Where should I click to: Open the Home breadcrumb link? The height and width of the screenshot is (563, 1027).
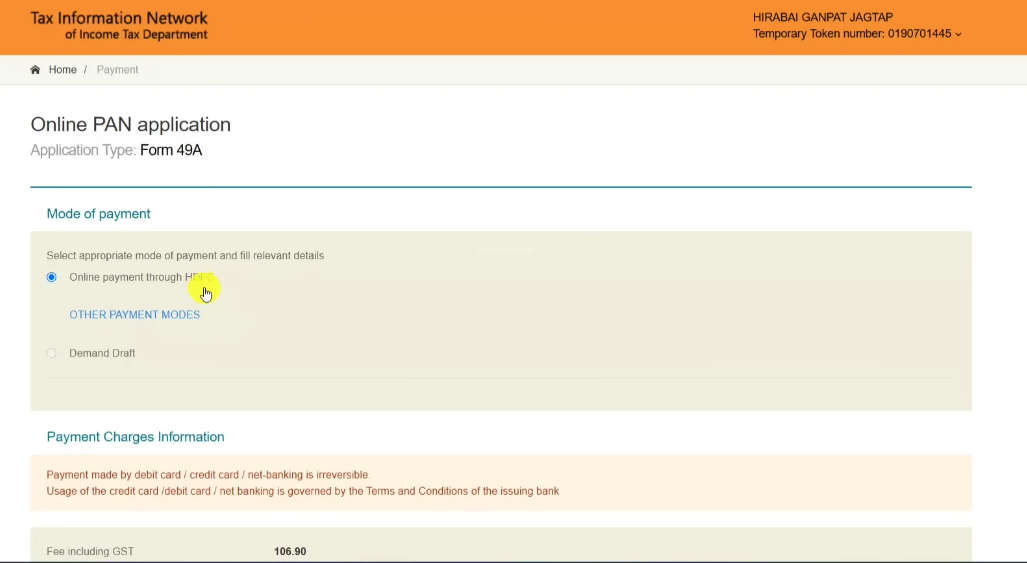[62, 70]
